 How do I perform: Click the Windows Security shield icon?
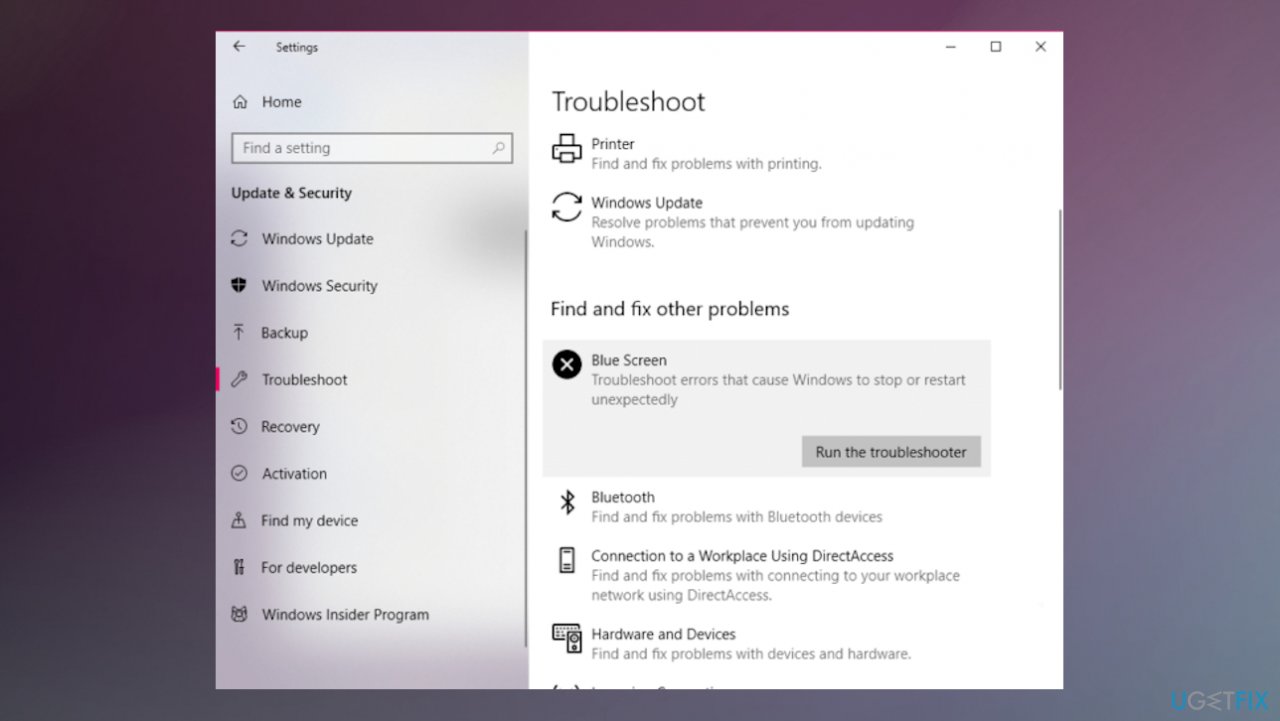(x=239, y=286)
